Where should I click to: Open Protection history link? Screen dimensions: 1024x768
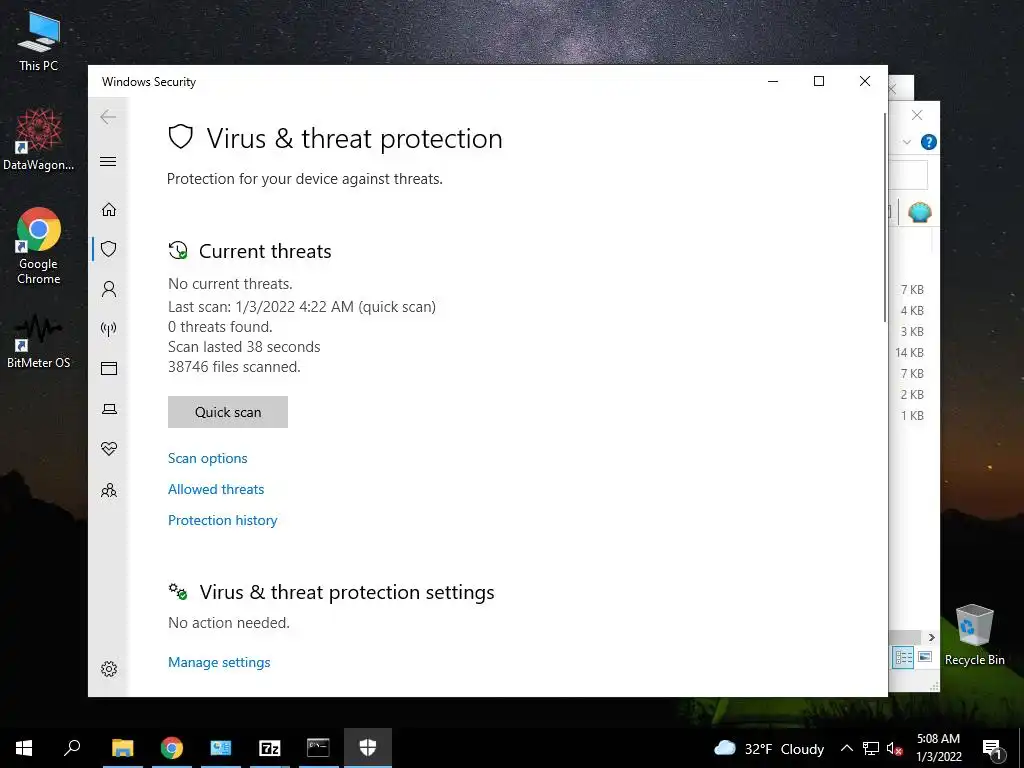click(x=223, y=520)
